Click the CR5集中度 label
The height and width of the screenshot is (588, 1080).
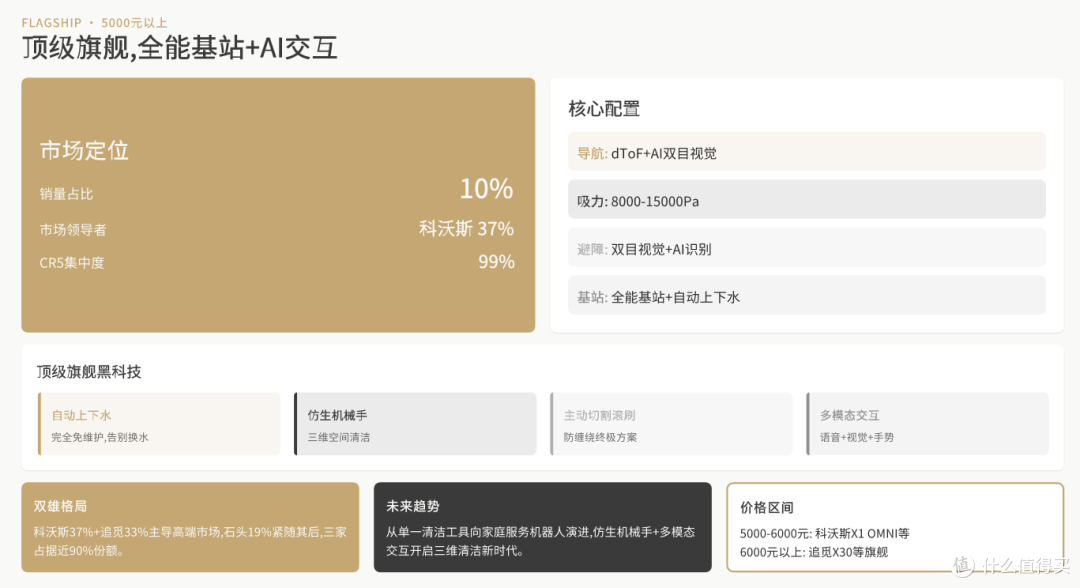point(72,263)
